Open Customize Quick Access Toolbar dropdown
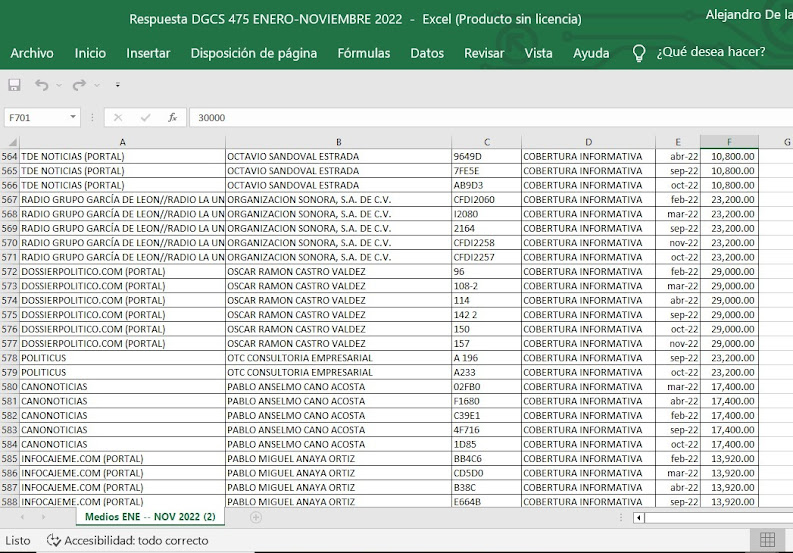The image size is (793, 553). (x=117, y=85)
